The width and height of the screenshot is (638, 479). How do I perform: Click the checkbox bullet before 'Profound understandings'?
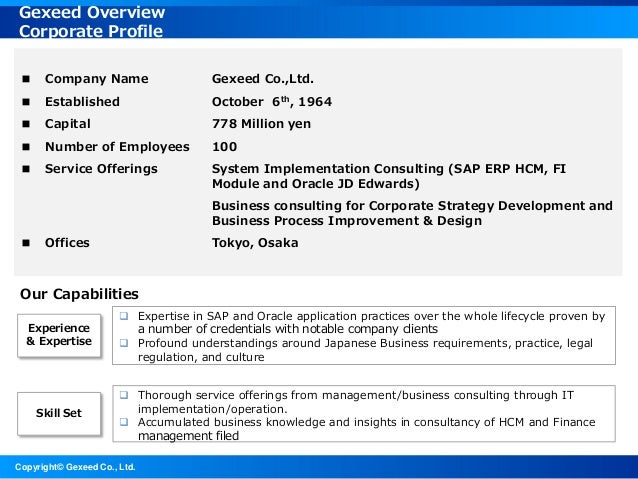pyautogui.click(x=124, y=343)
